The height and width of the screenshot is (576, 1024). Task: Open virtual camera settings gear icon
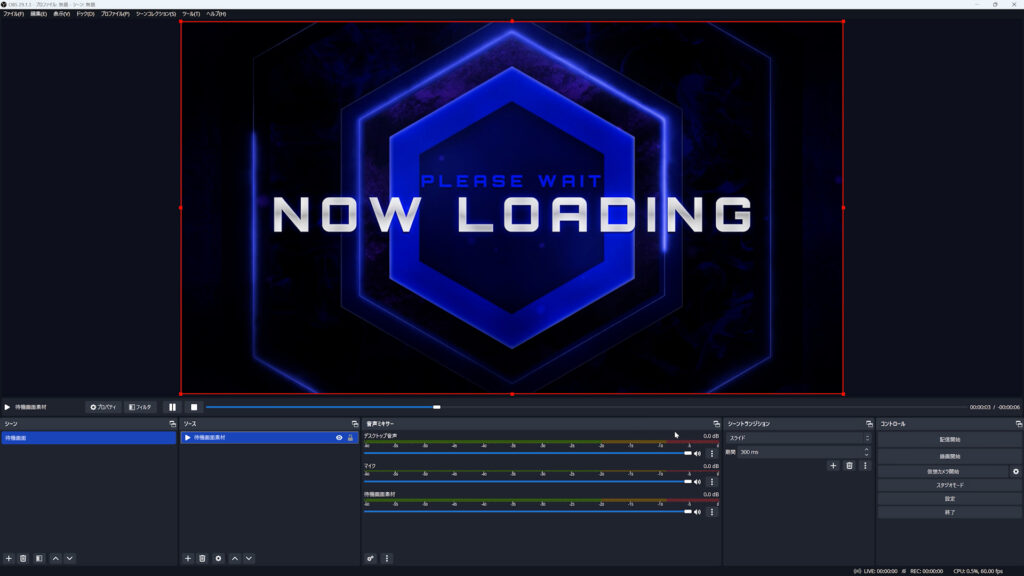[1016, 471]
